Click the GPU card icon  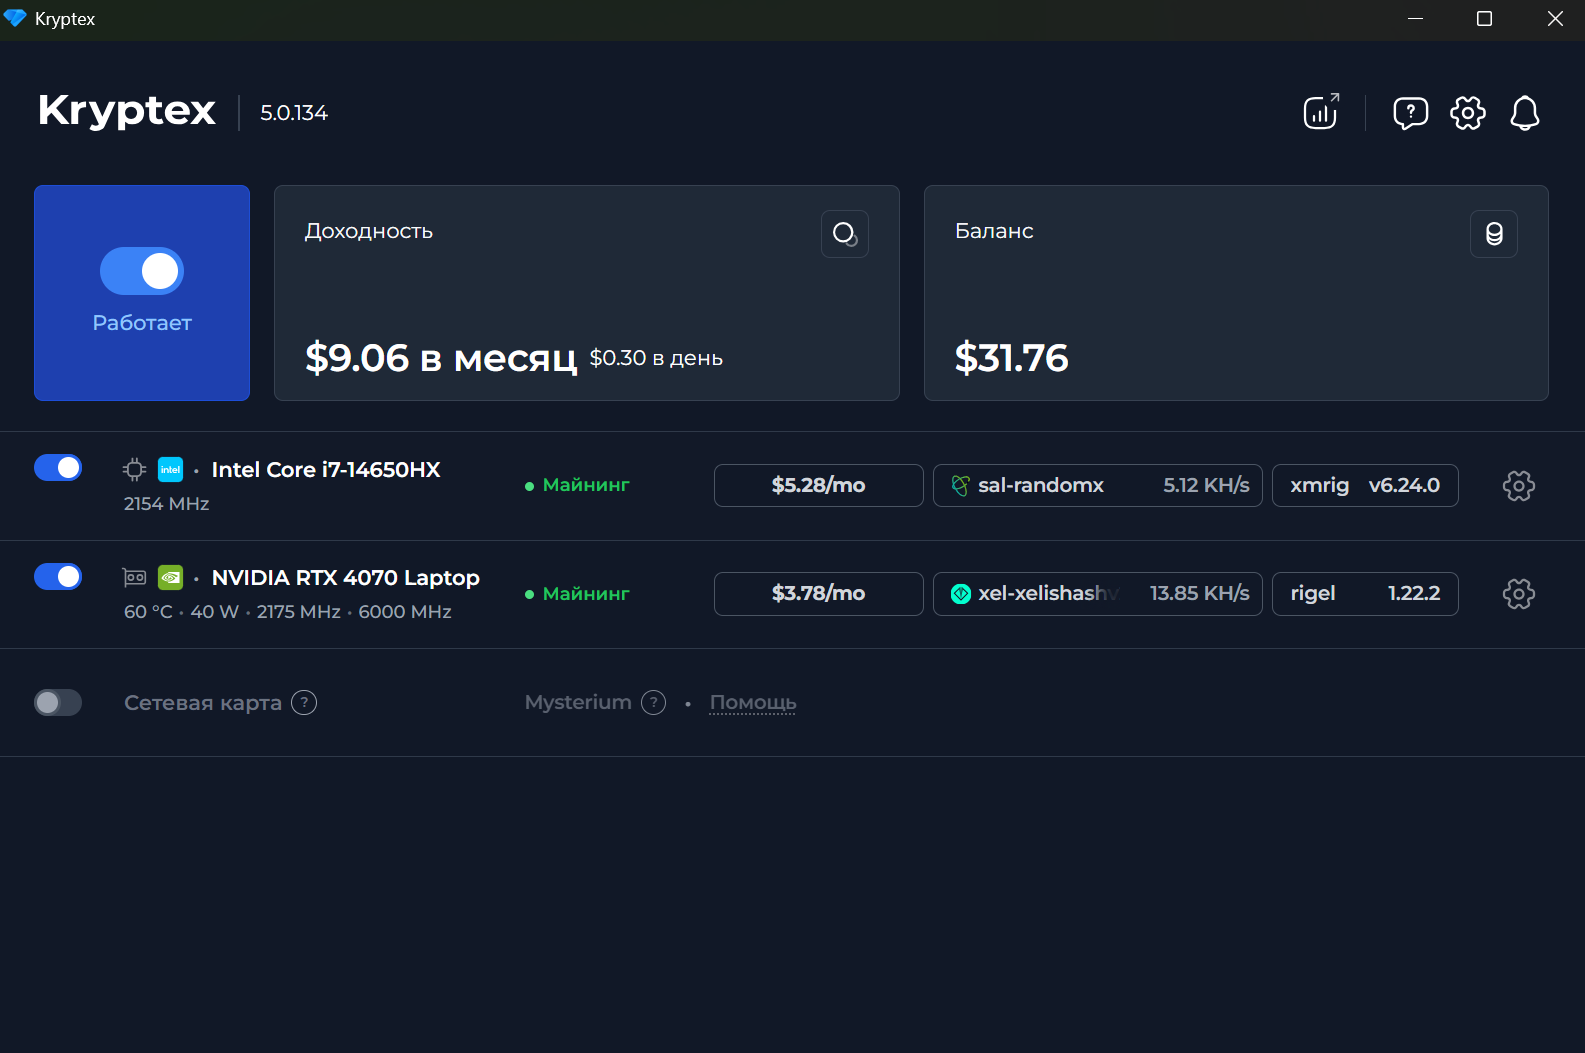pos(135,577)
